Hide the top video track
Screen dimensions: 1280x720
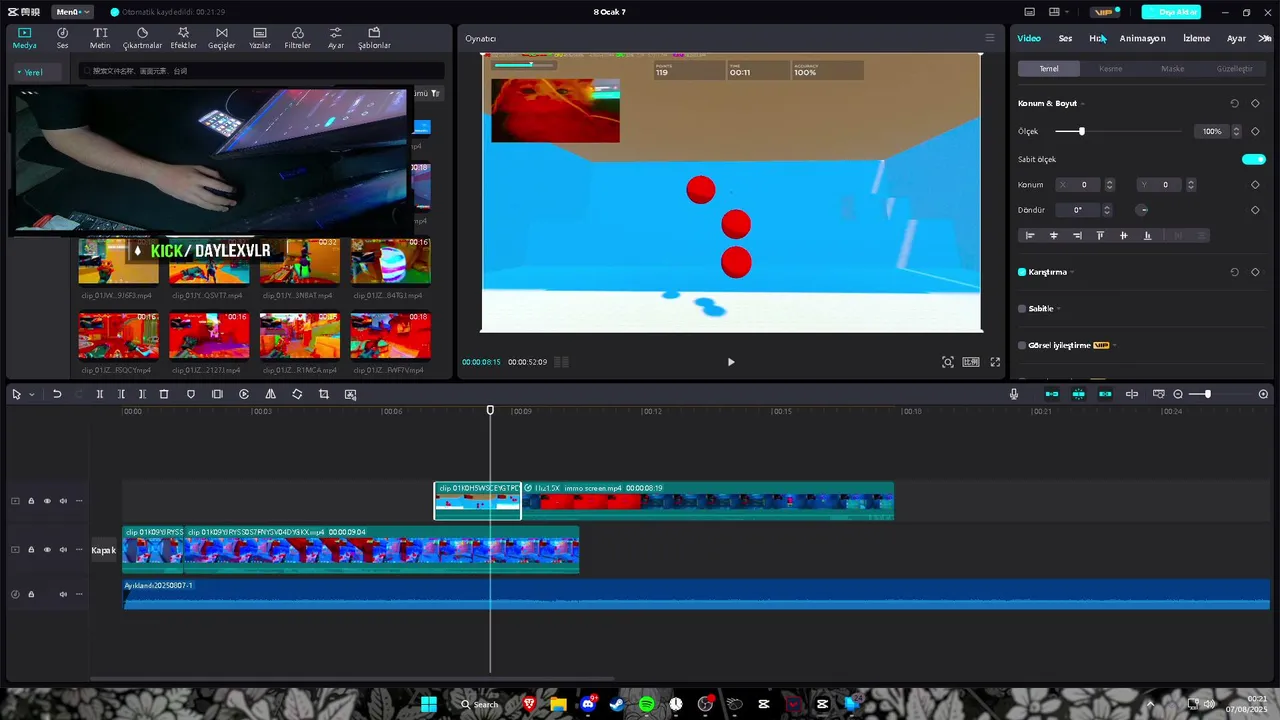point(47,501)
